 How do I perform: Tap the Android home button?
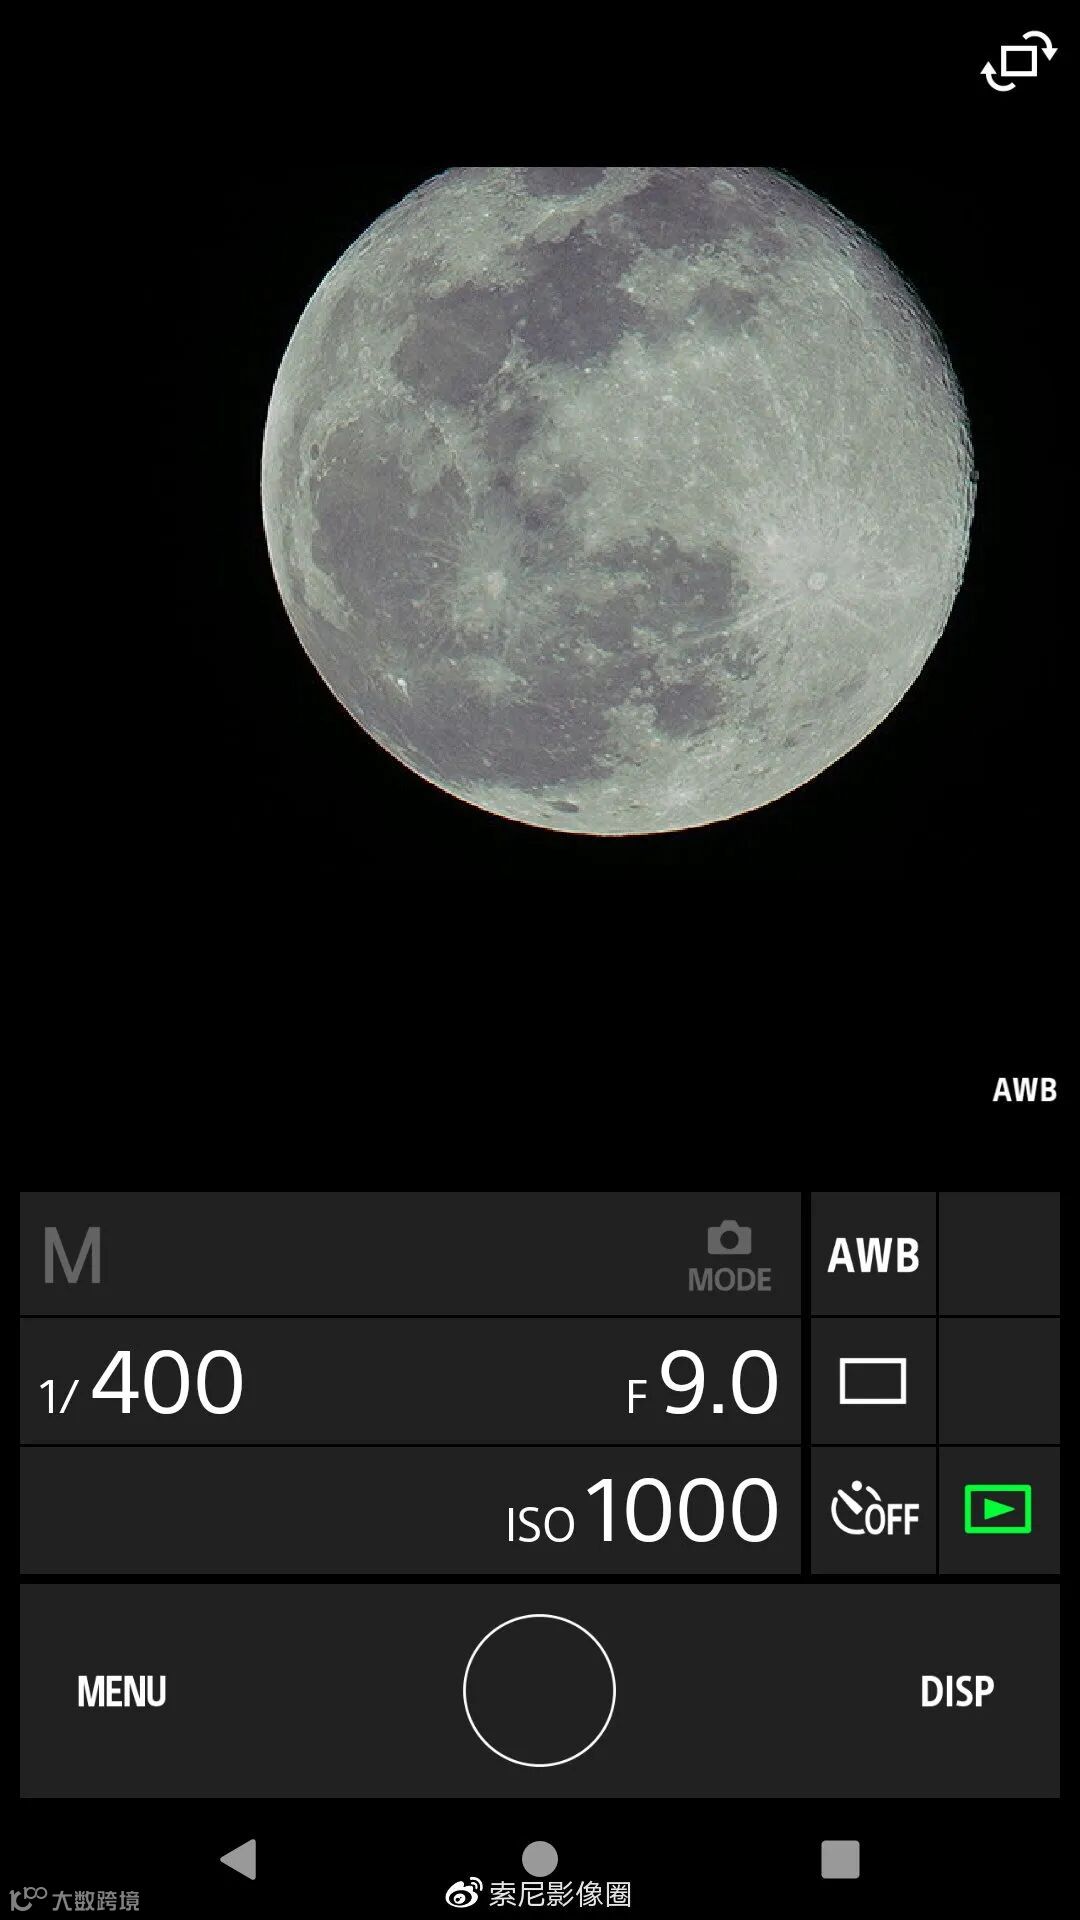[540, 1859]
